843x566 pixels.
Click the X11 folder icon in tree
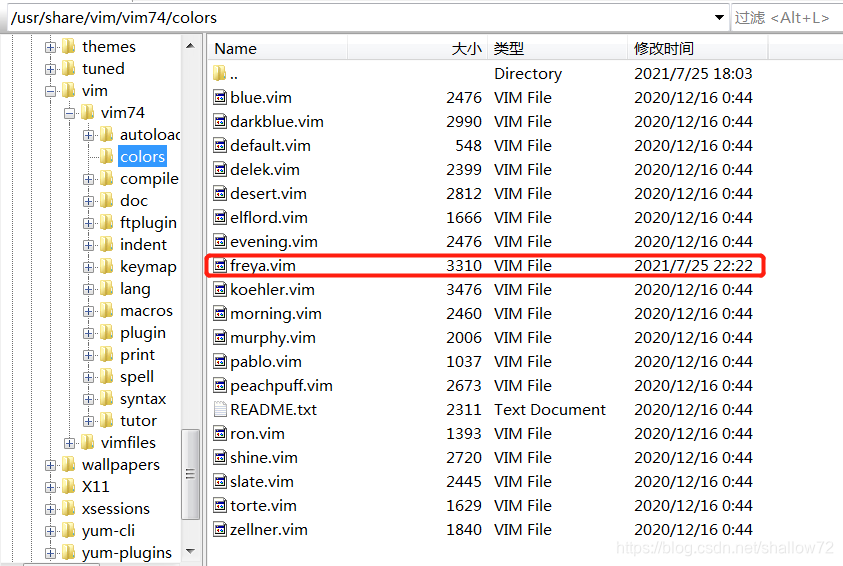pos(68,486)
